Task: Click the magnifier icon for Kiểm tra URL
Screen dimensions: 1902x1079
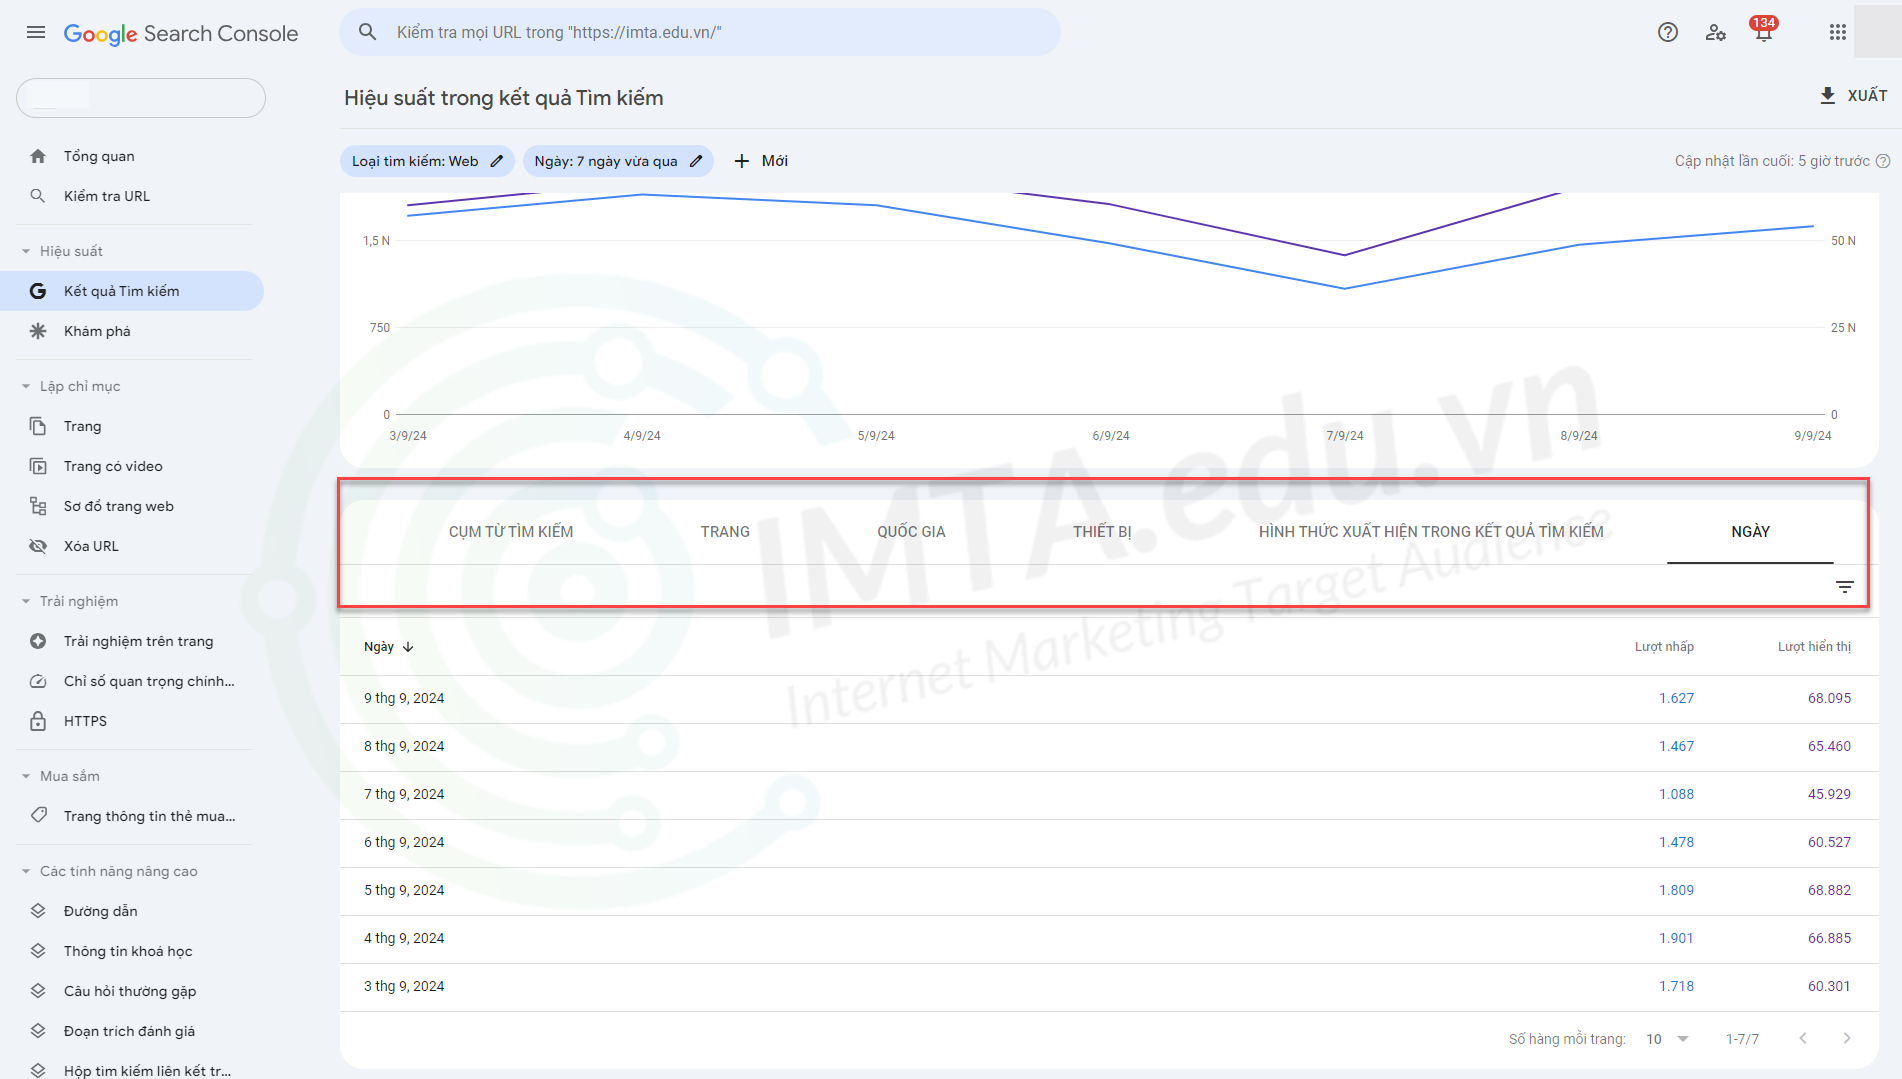Action: tap(38, 196)
